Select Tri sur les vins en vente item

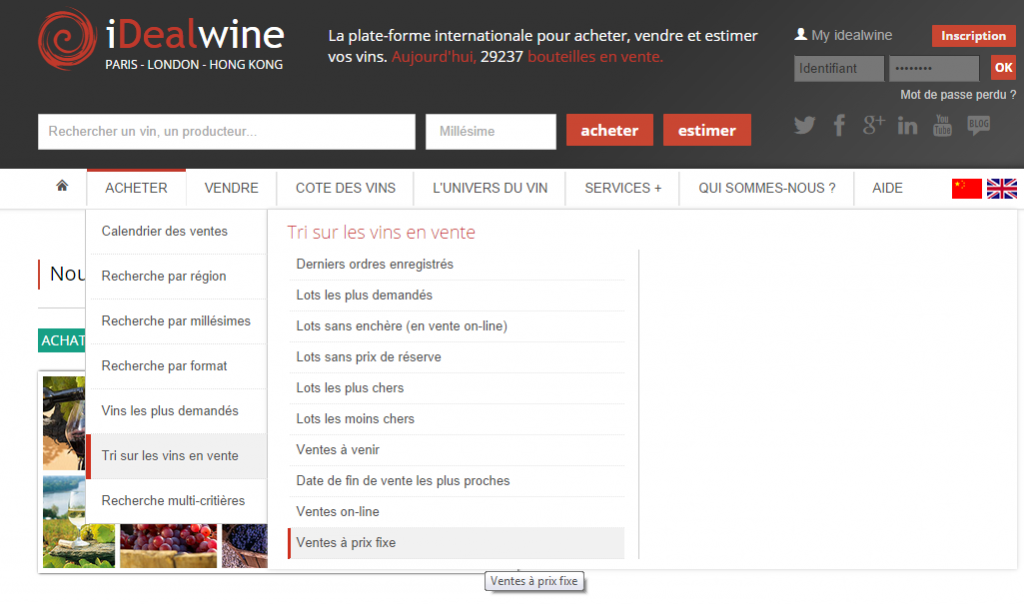177,456
